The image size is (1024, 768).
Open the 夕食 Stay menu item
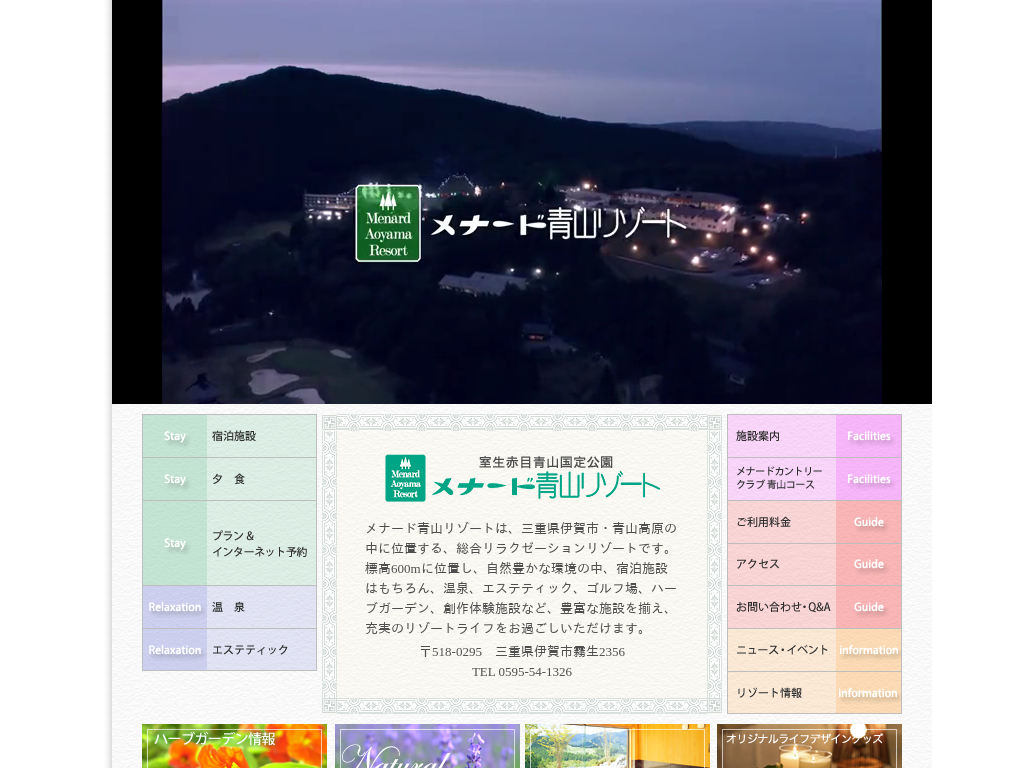point(229,479)
